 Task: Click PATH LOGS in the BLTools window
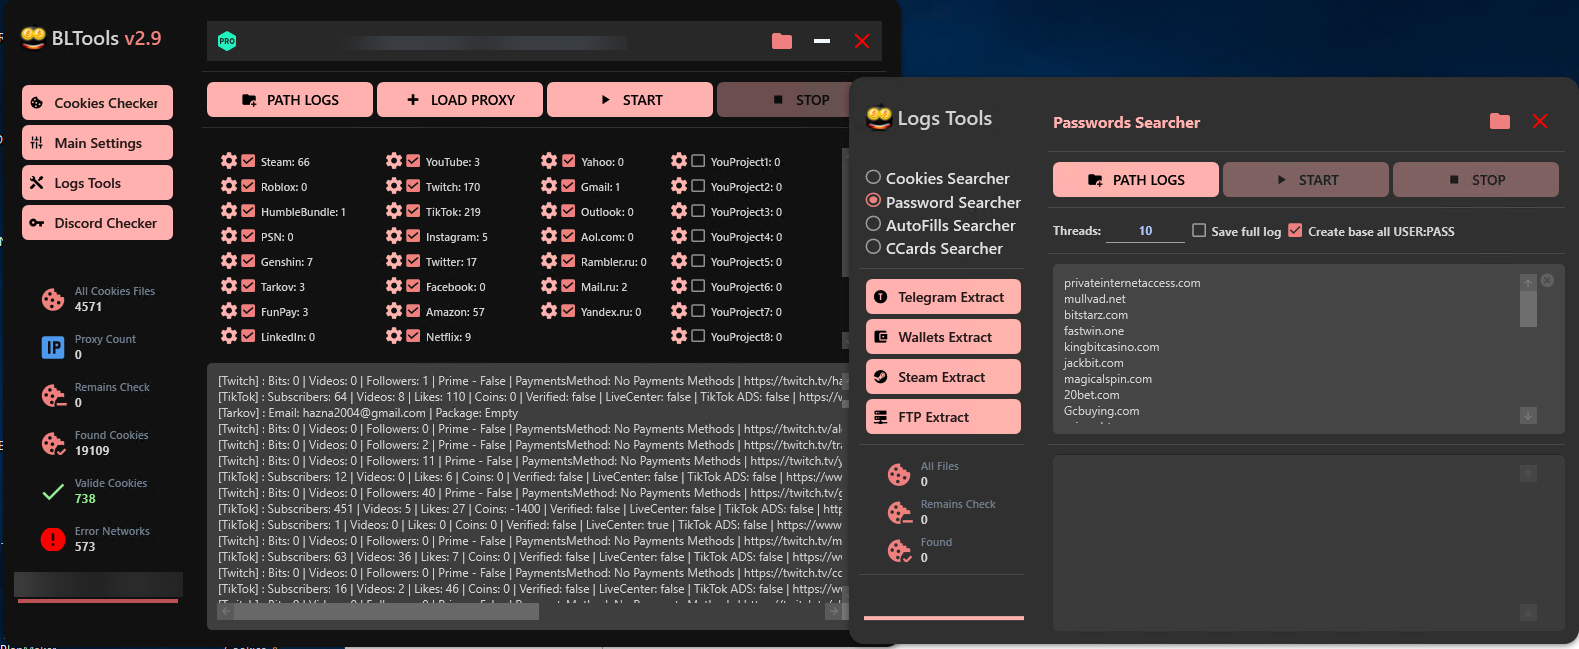(x=290, y=100)
